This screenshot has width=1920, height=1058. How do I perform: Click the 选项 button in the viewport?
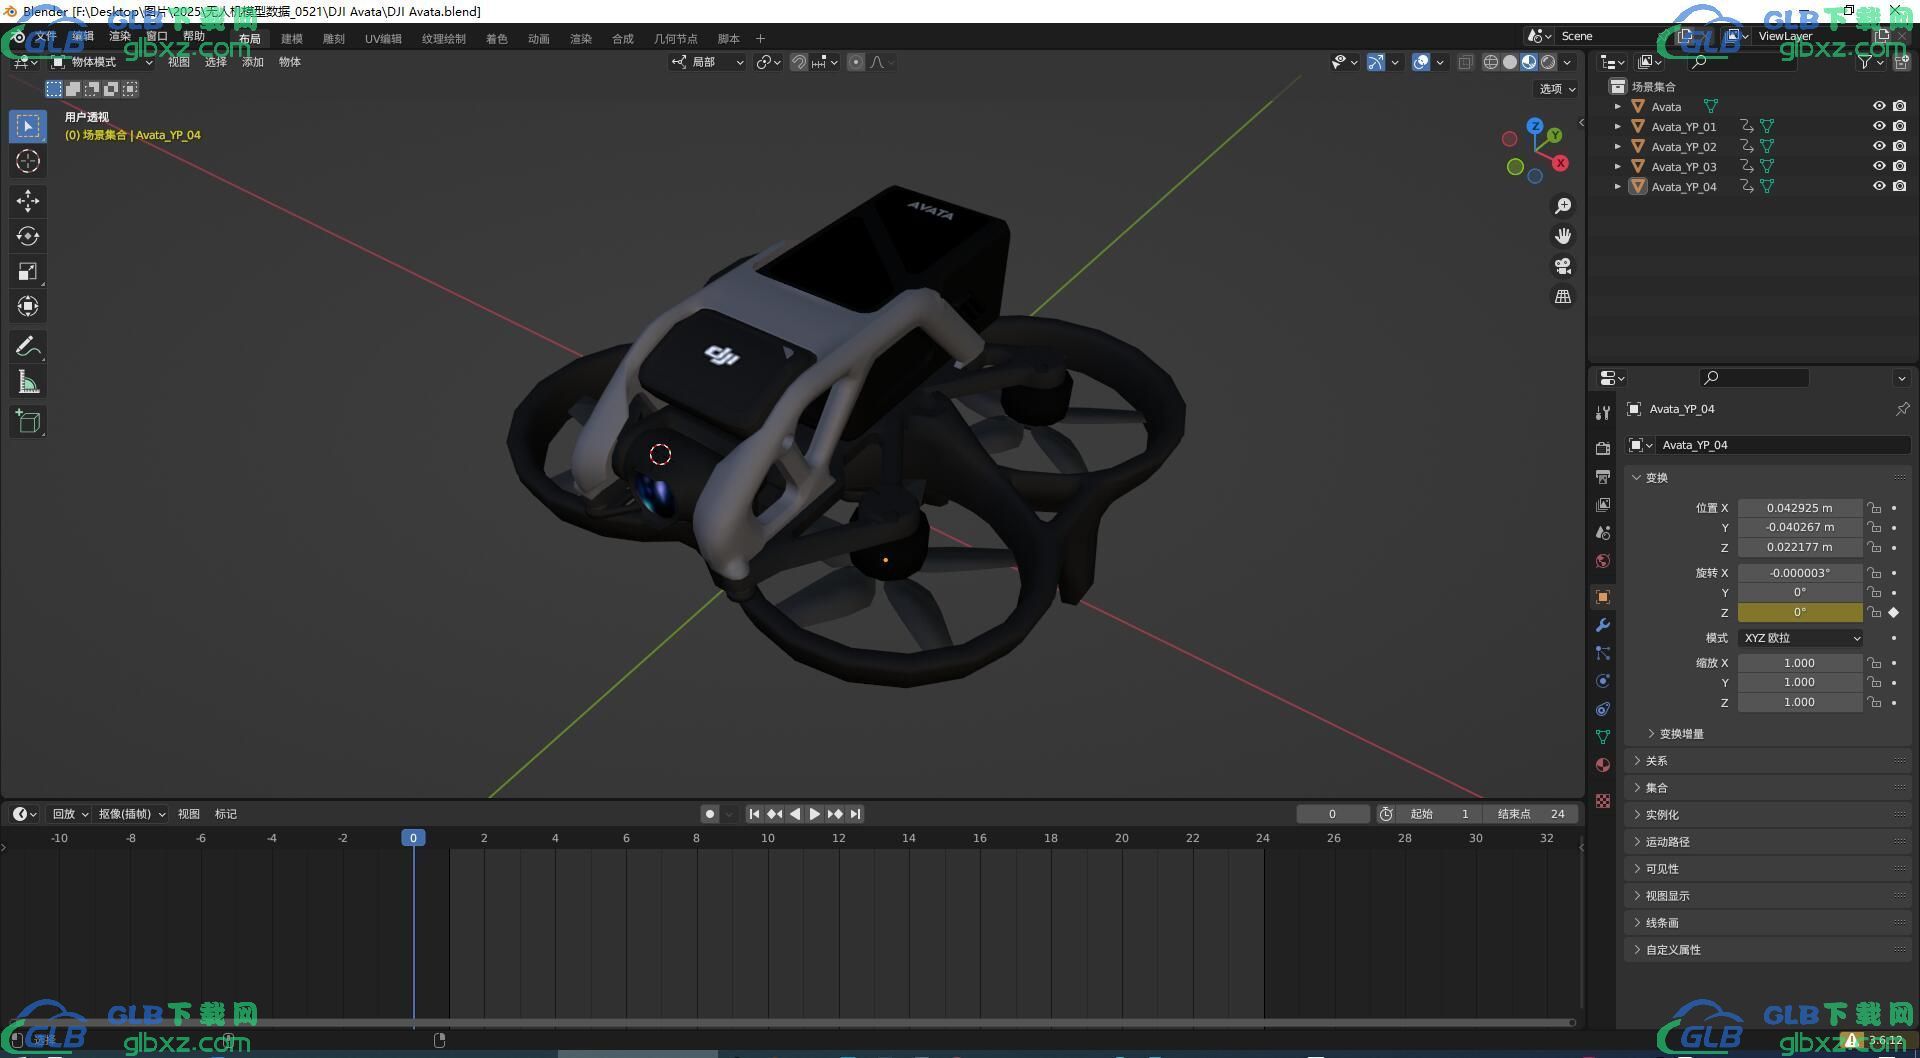coord(1557,89)
